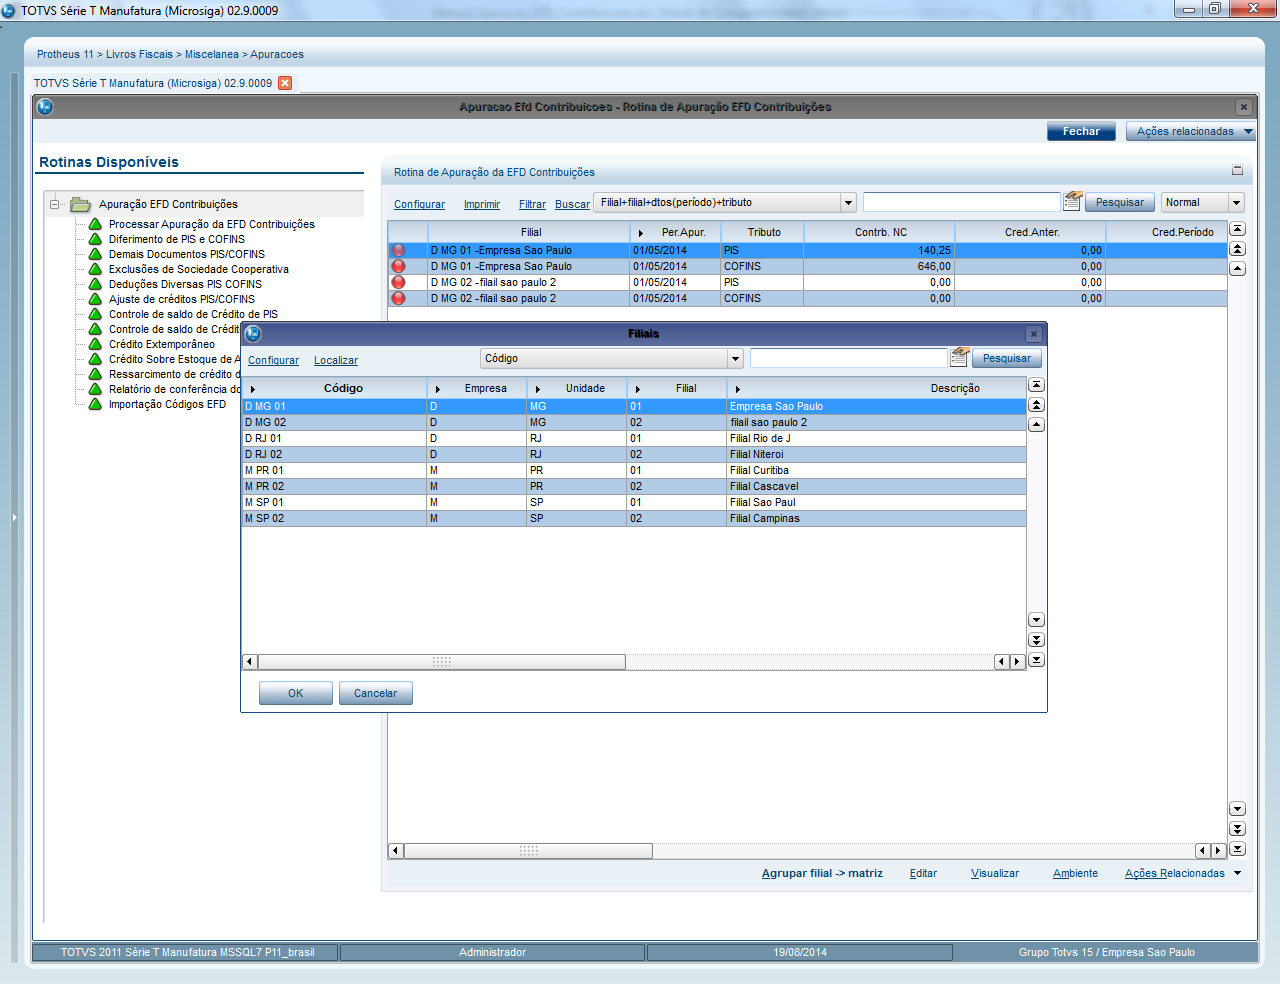Viewport: 1280px width, 984px height.
Task: Click the Ambiente option in the bottom bar
Action: click(1075, 873)
